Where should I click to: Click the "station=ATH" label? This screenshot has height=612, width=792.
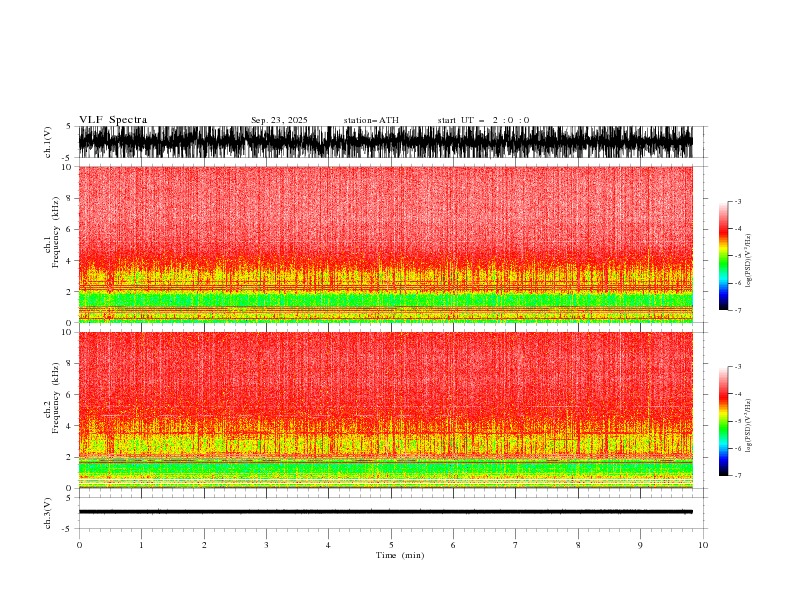[x=371, y=120]
